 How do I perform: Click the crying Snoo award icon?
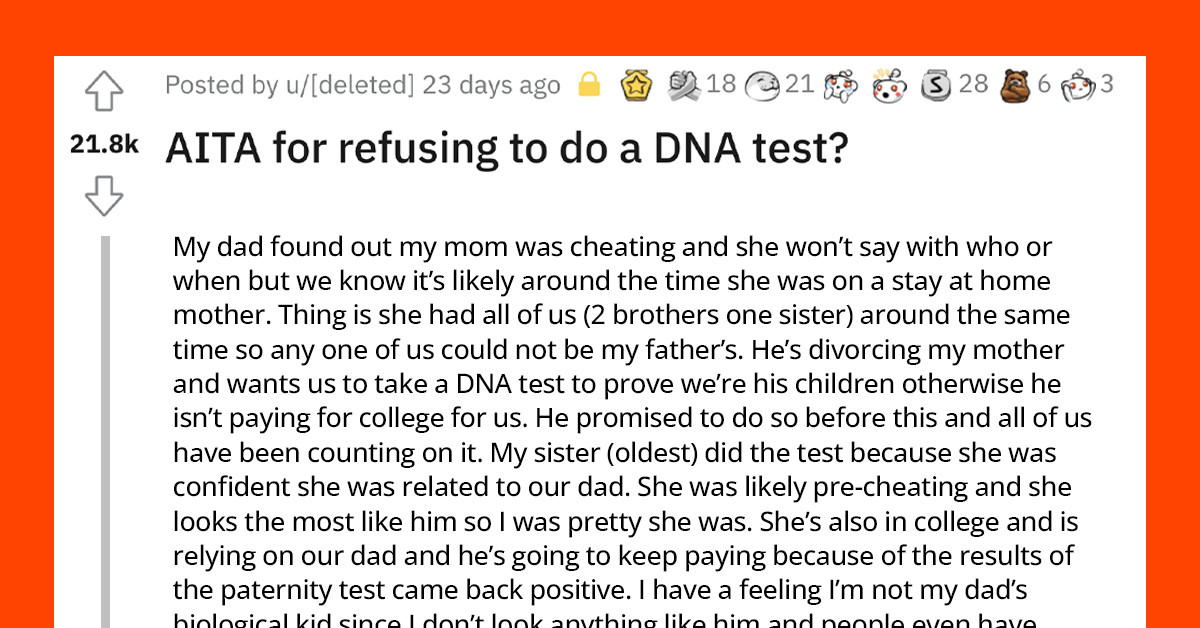(x=838, y=85)
